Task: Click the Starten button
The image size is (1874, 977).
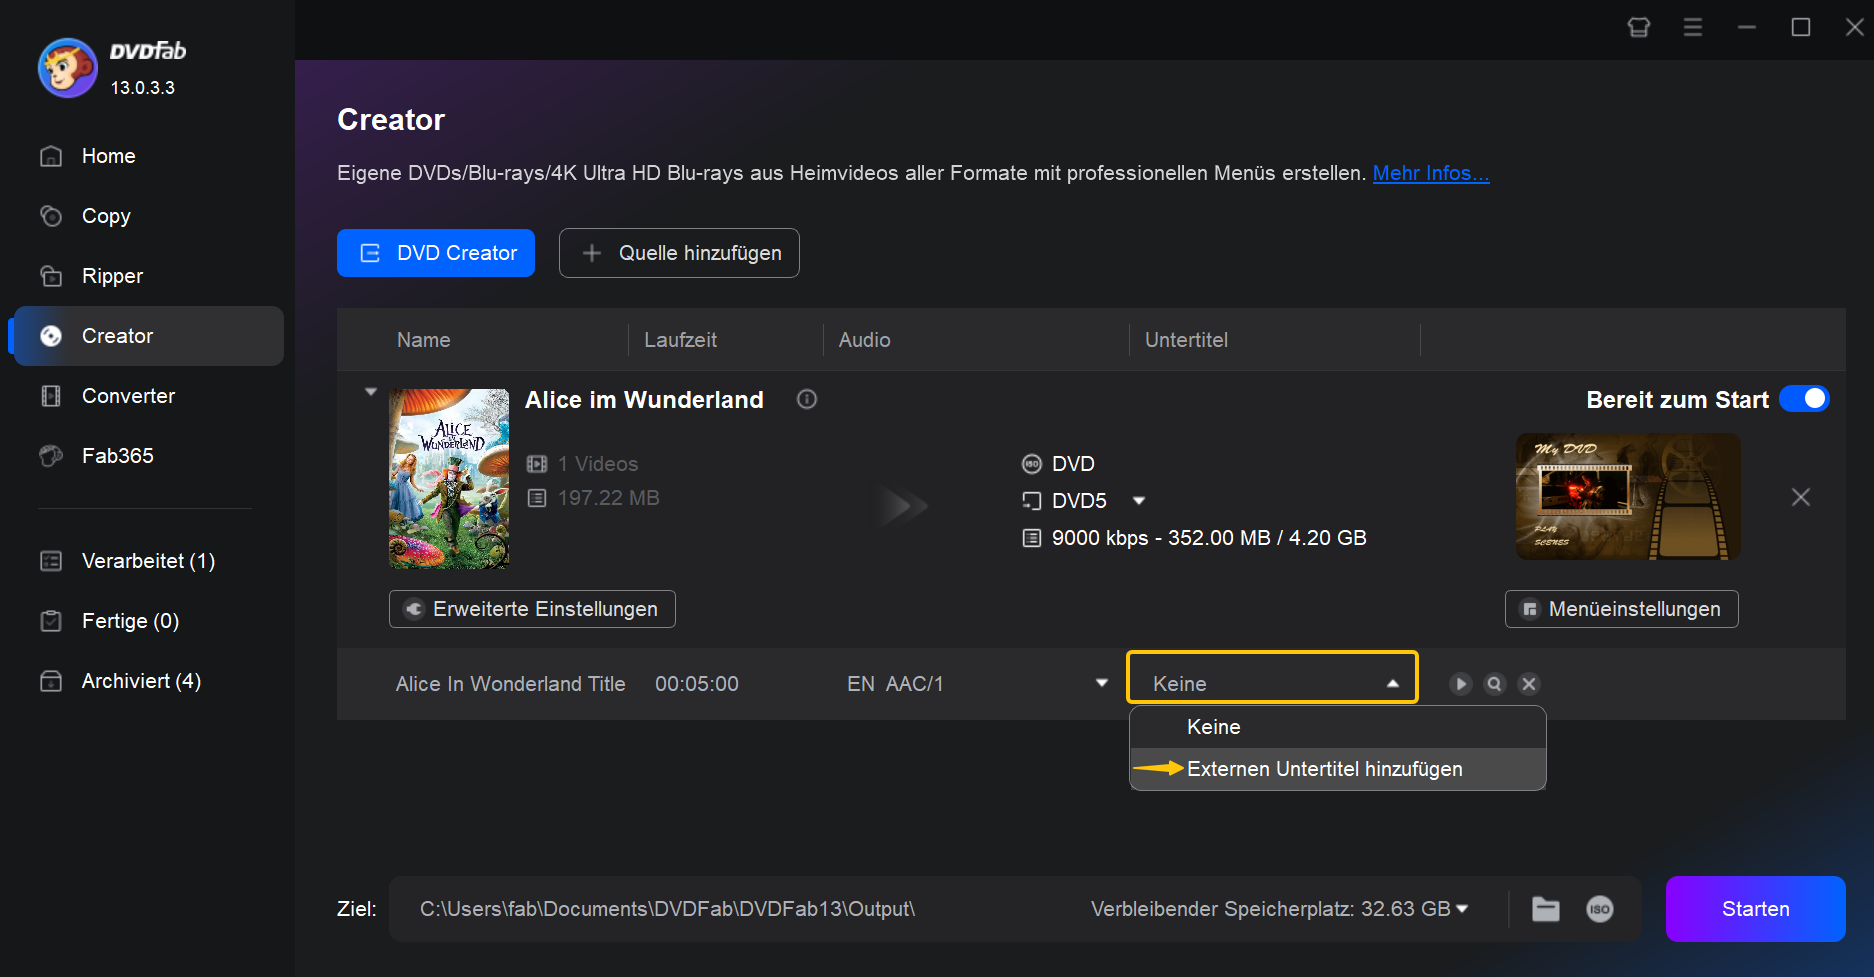Action: pos(1755,909)
